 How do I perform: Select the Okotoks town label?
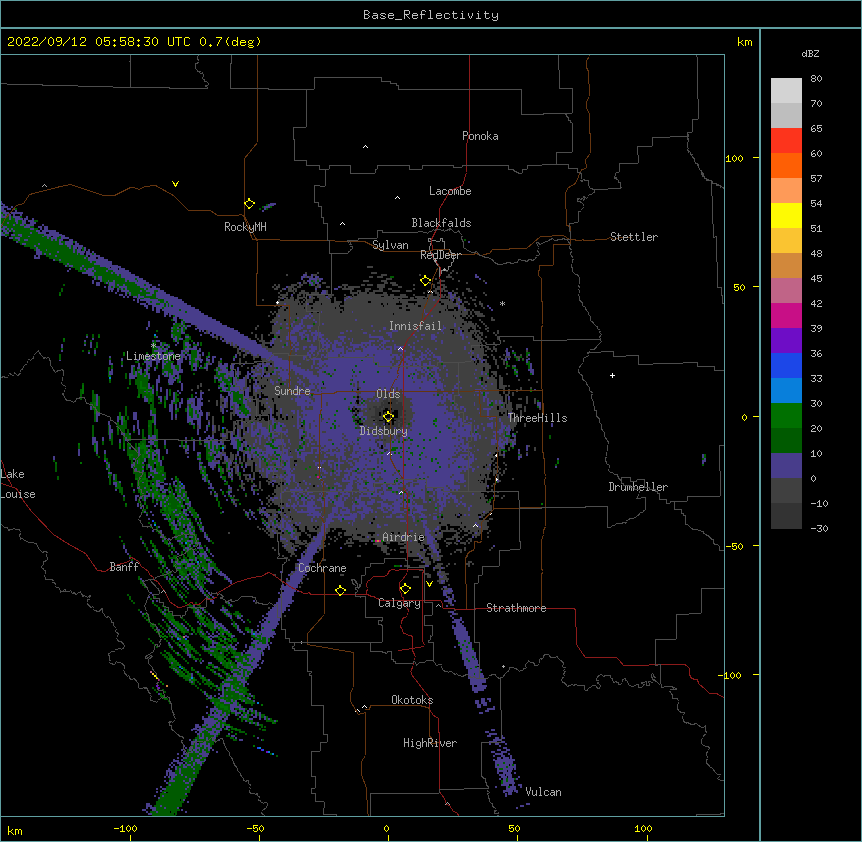click(x=412, y=700)
